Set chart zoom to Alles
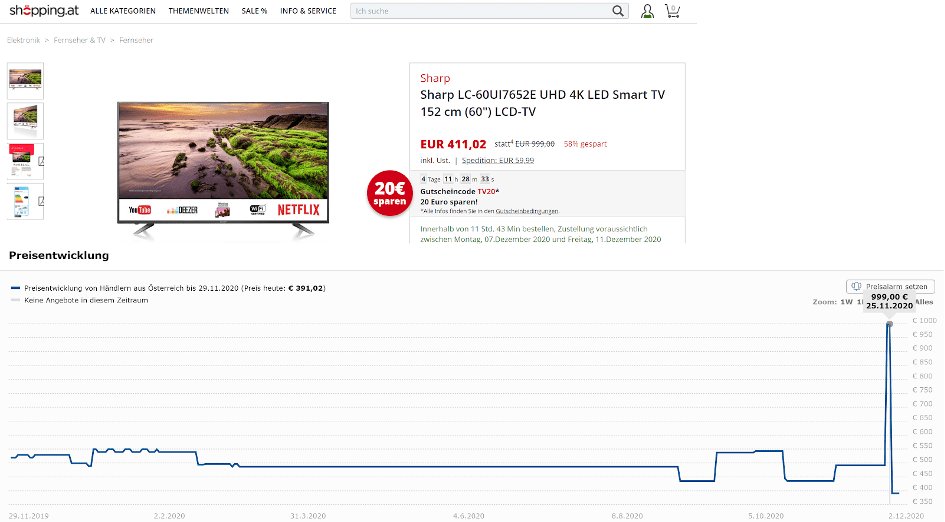Image resolution: width=945 pixels, height=522 pixels. pyautogui.click(x=925, y=302)
